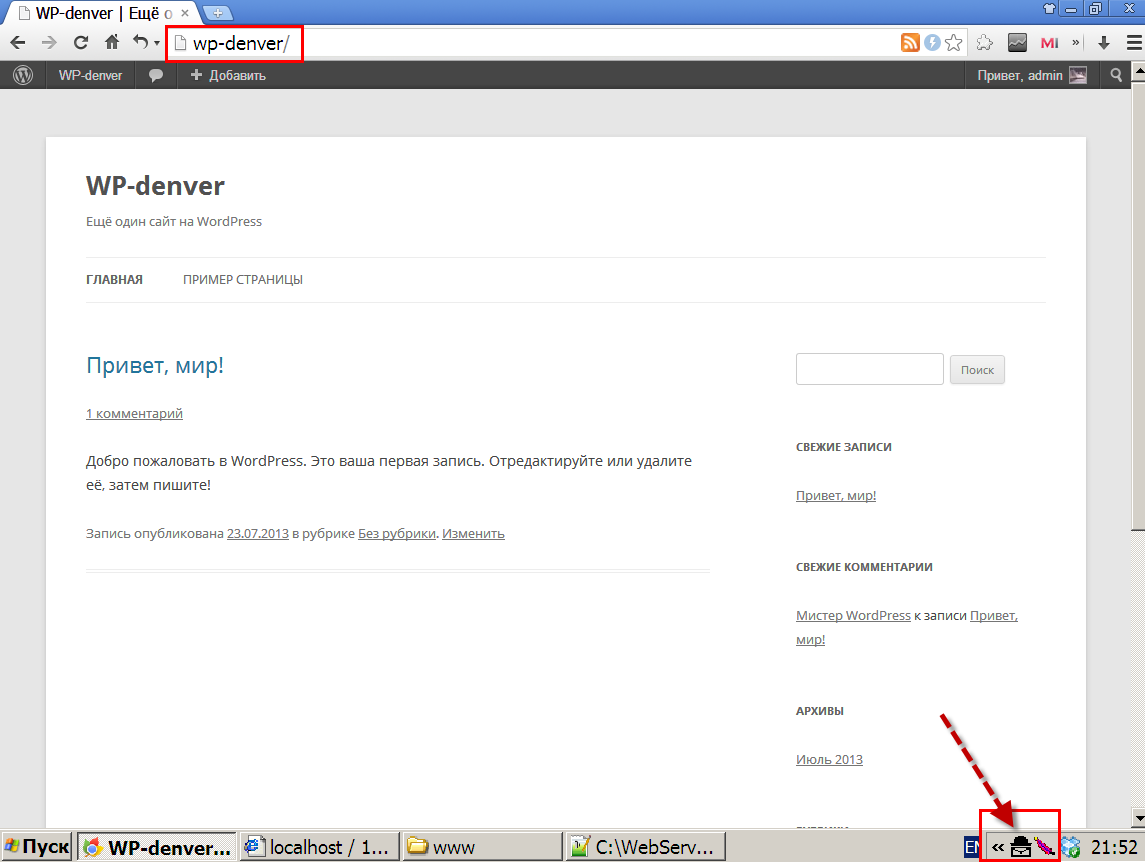The image size is (1145, 862).
Task: Click the scrollbar up arrow
Action: [x=1138, y=71]
